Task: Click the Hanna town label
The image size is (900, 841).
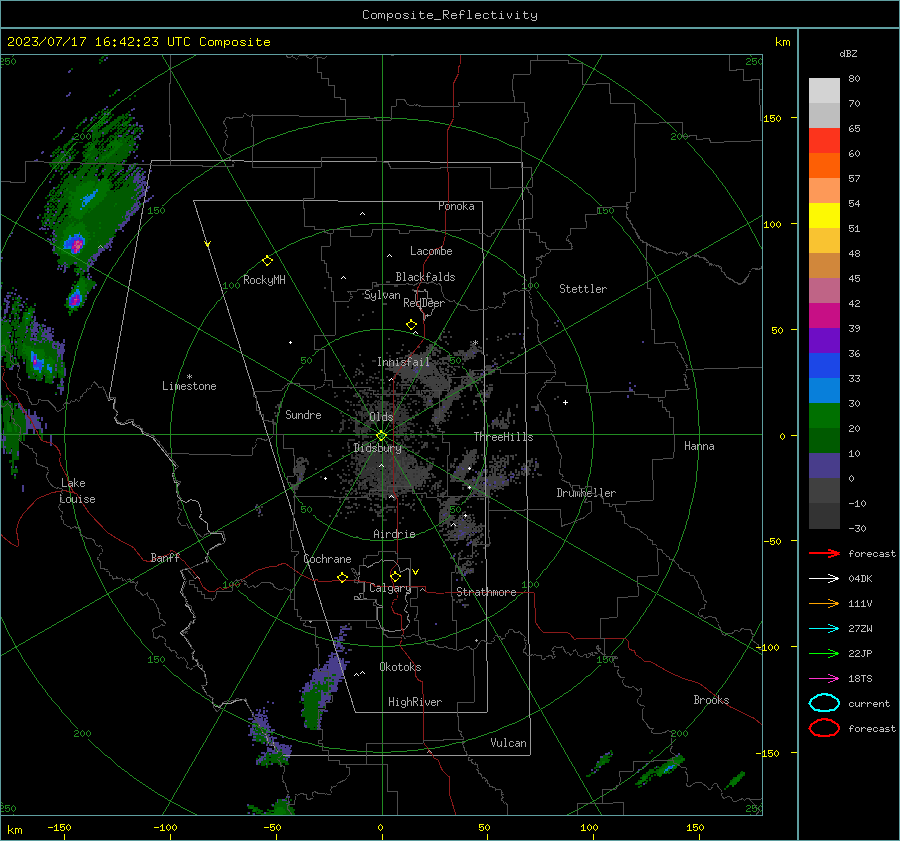Action: point(699,446)
